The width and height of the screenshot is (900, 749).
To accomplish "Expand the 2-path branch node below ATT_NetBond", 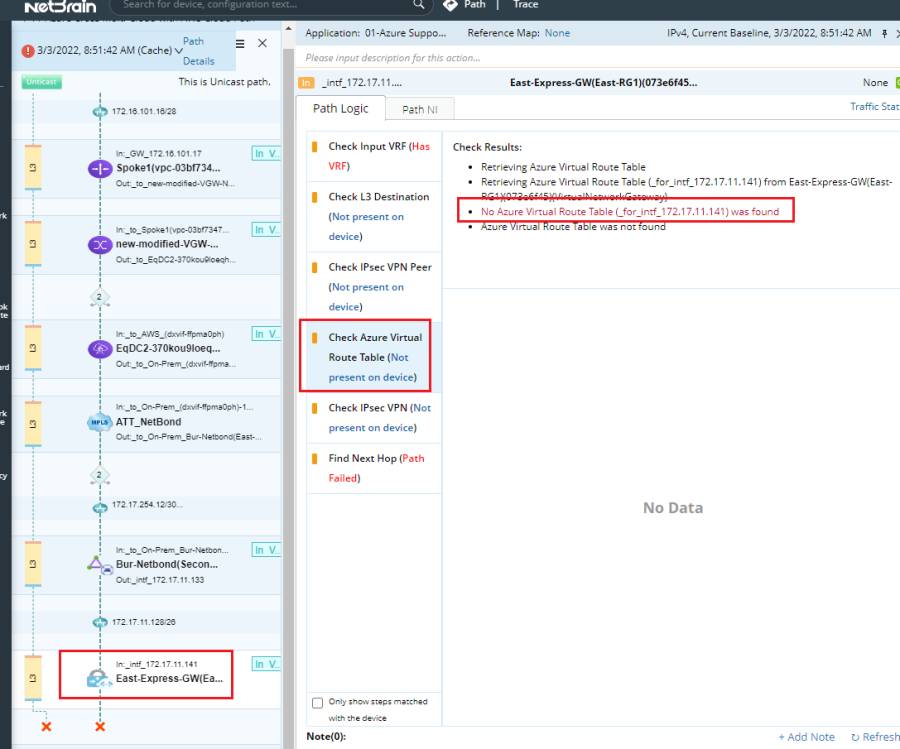I will 99,475.
